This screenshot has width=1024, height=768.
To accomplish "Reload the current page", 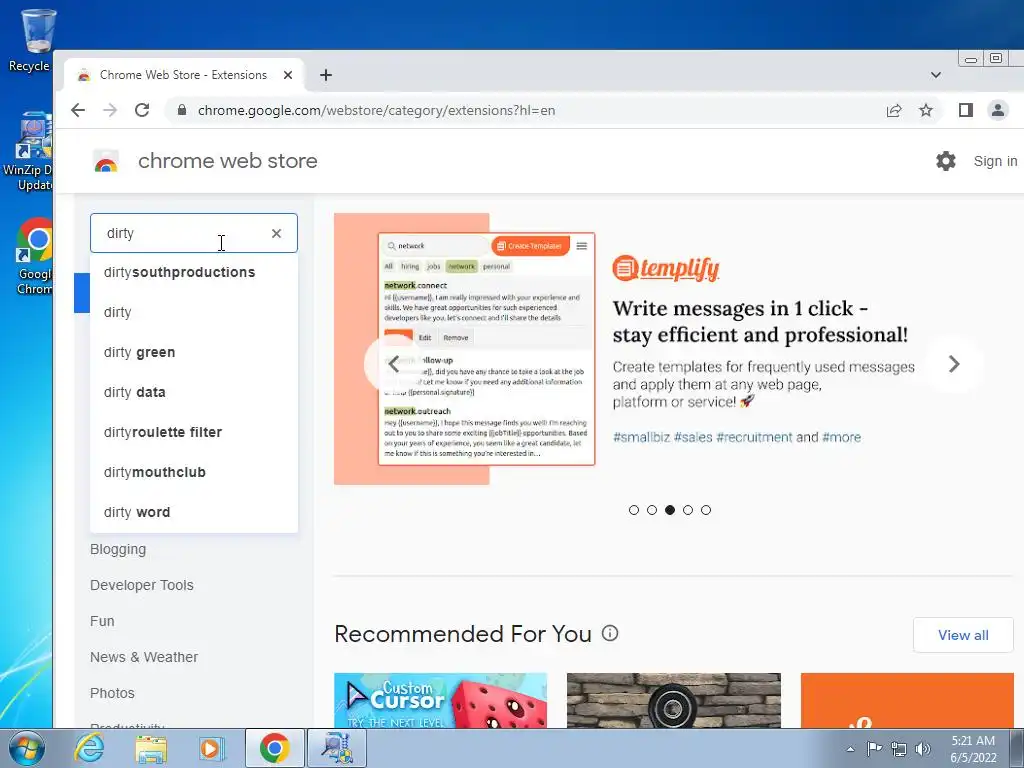I will point(142,110).
